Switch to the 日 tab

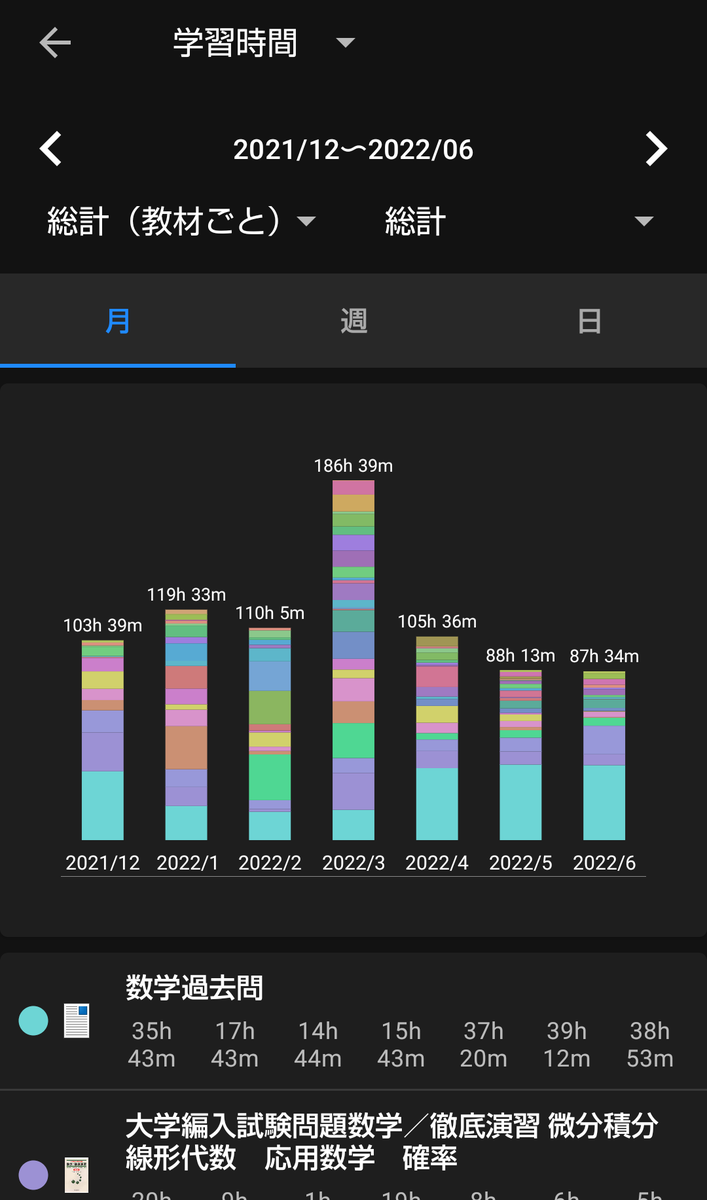click(x=589, y=321)
